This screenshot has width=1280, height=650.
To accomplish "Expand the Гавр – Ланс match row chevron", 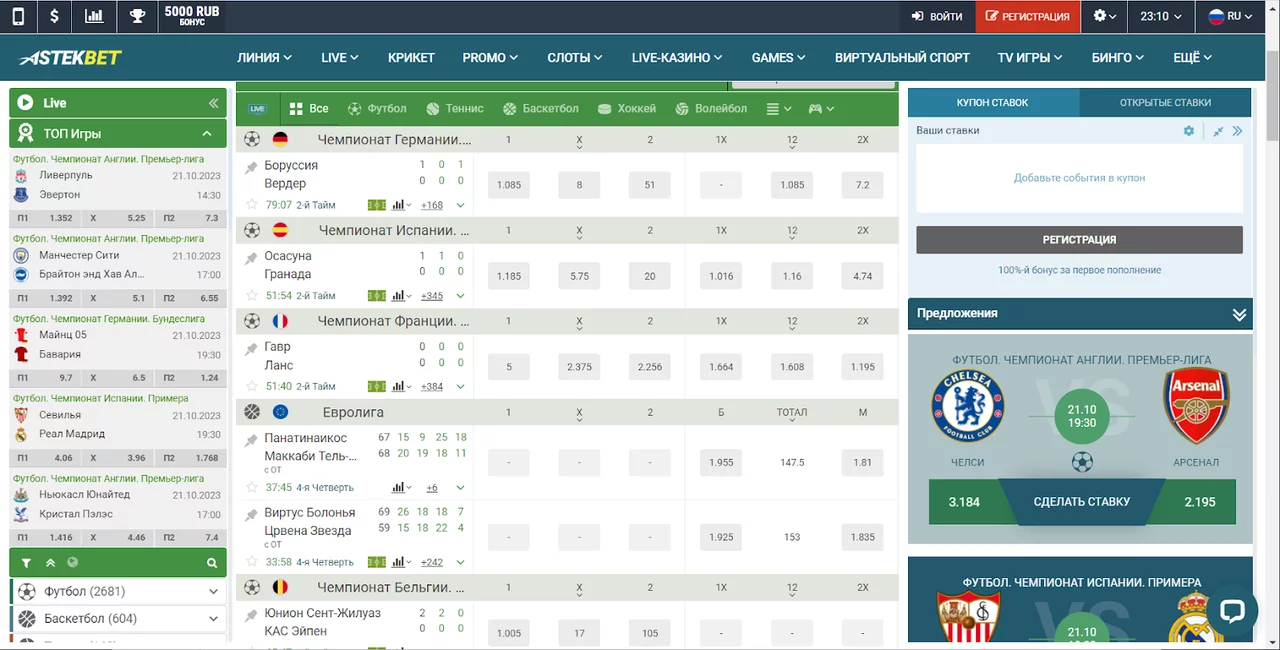I will 460,387.
